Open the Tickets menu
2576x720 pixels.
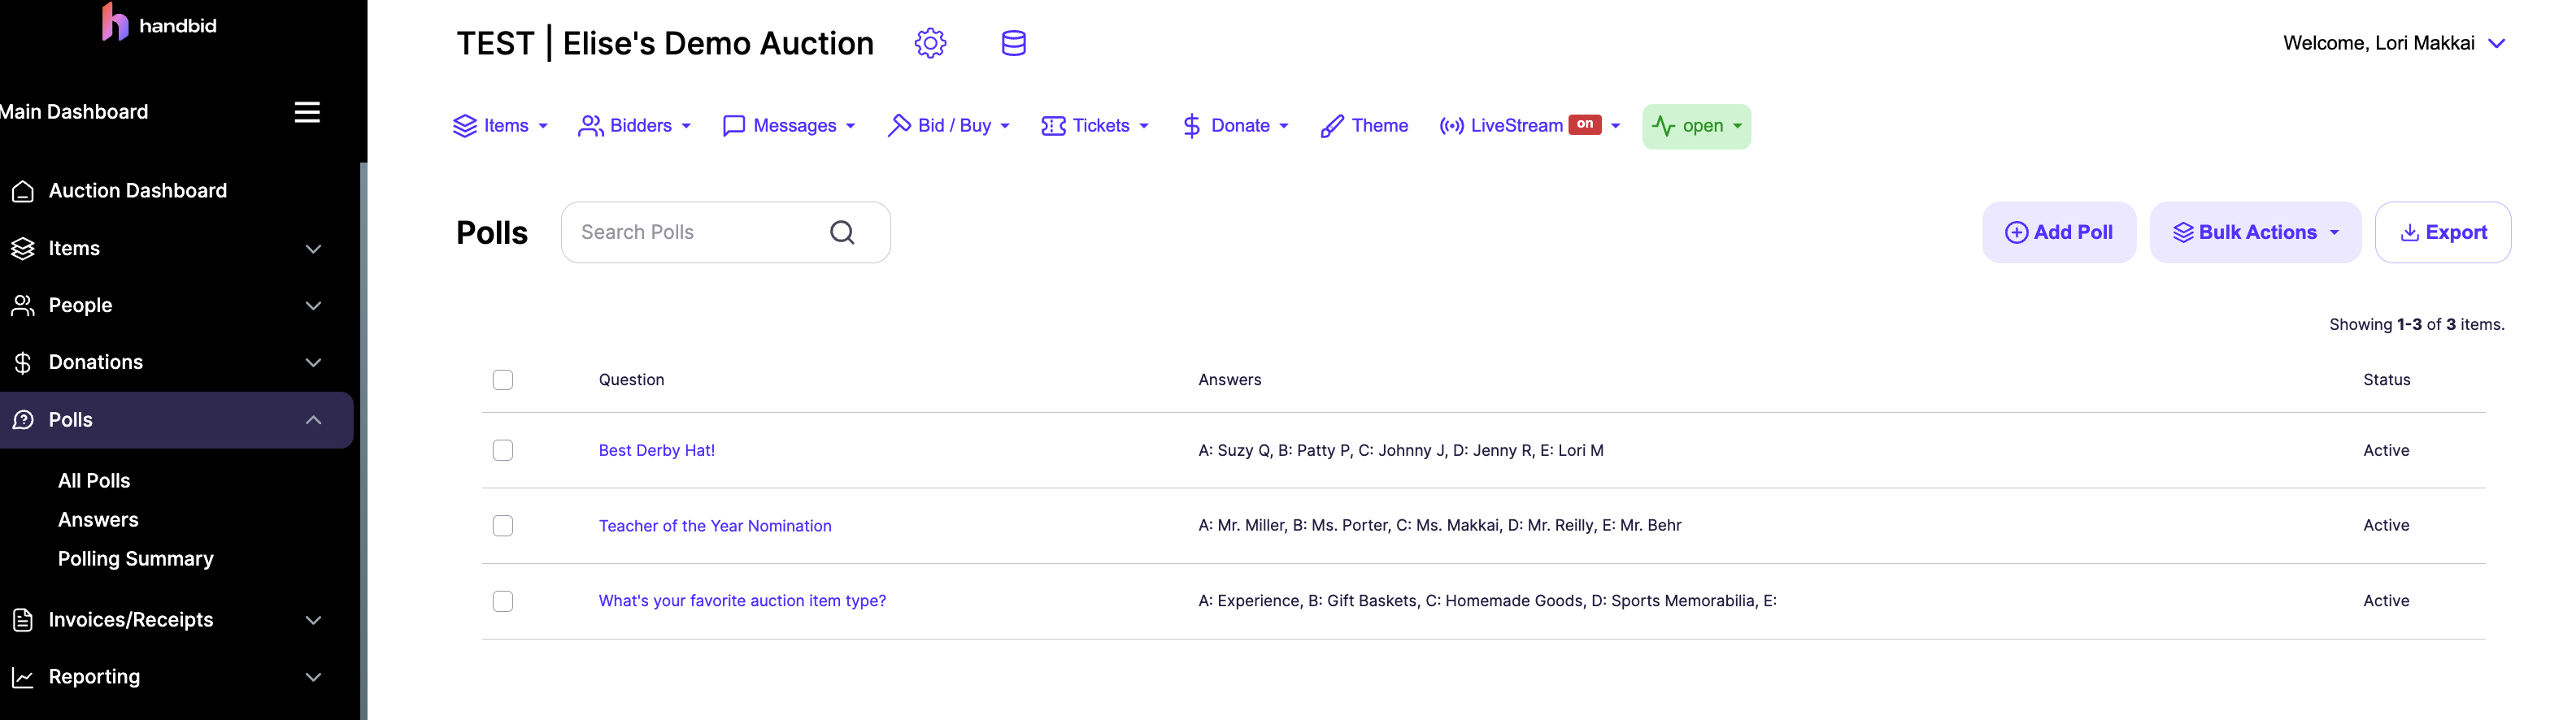1095,126
